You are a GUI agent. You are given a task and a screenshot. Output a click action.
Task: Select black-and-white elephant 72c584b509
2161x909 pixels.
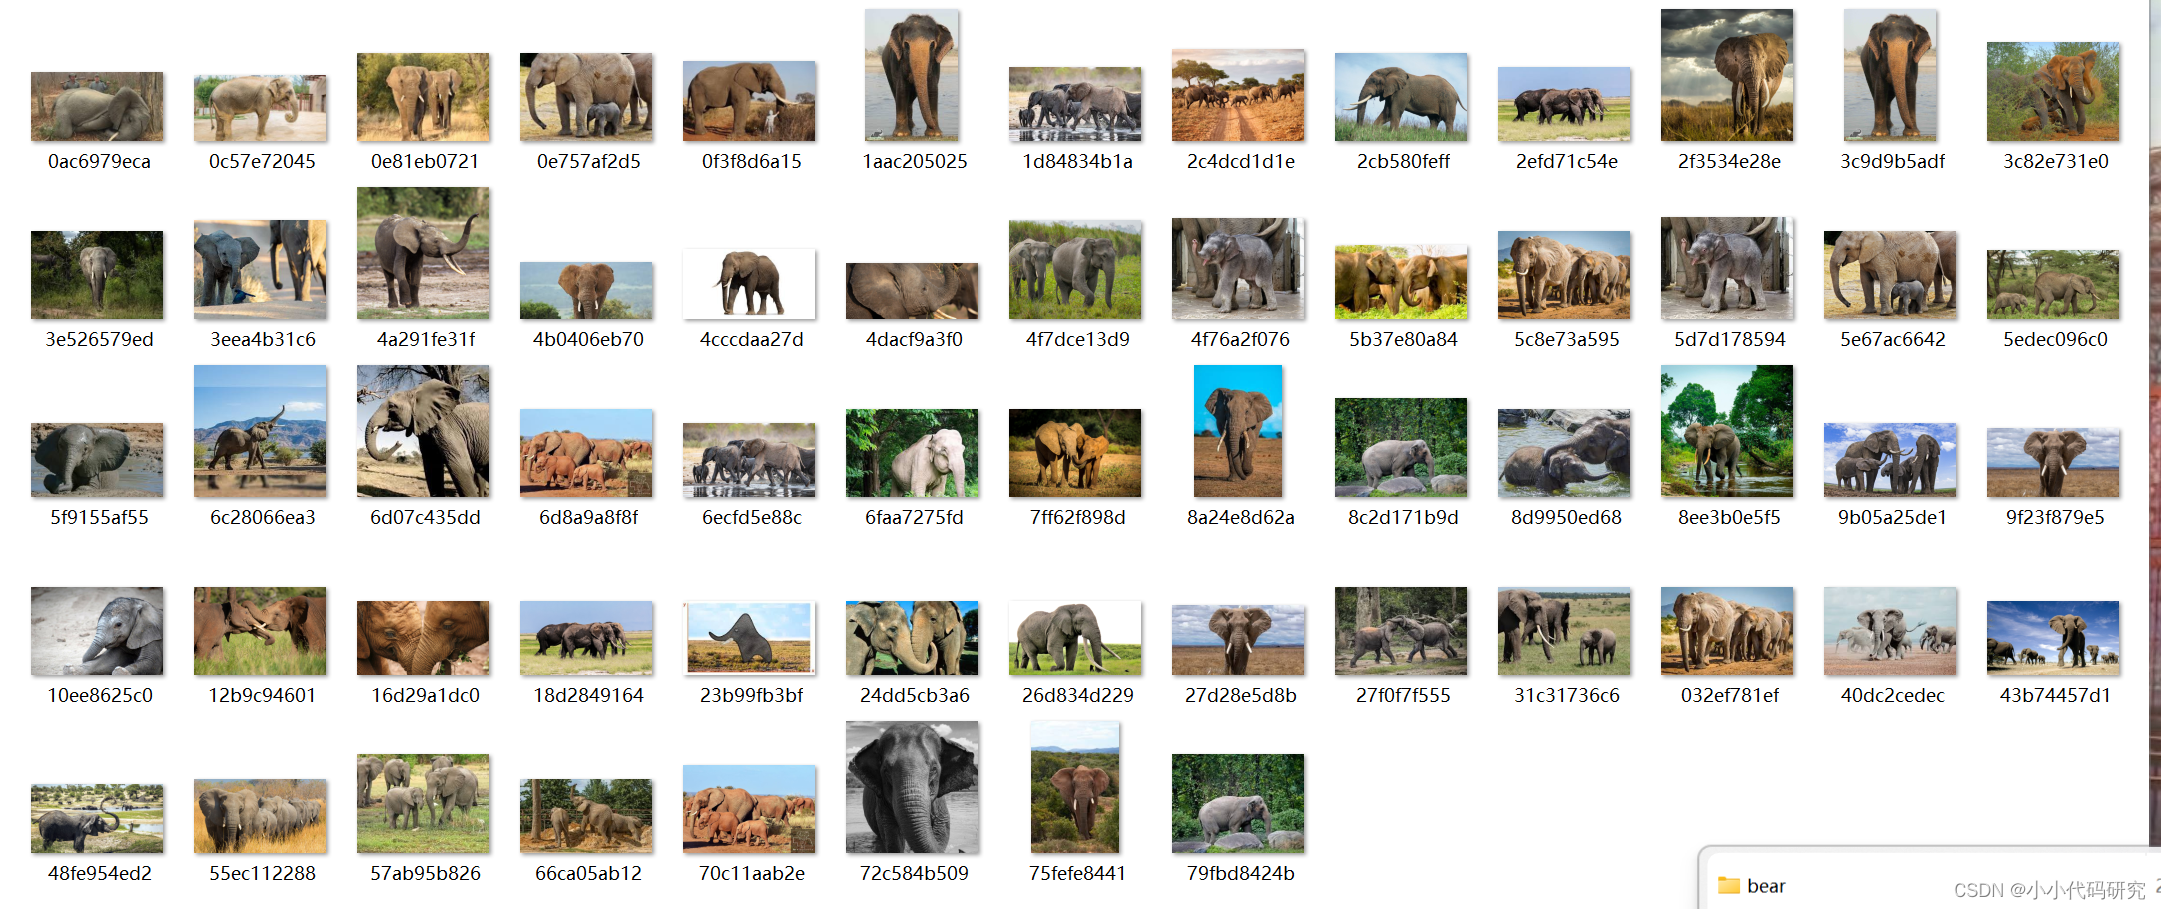(x=912, y=787)
